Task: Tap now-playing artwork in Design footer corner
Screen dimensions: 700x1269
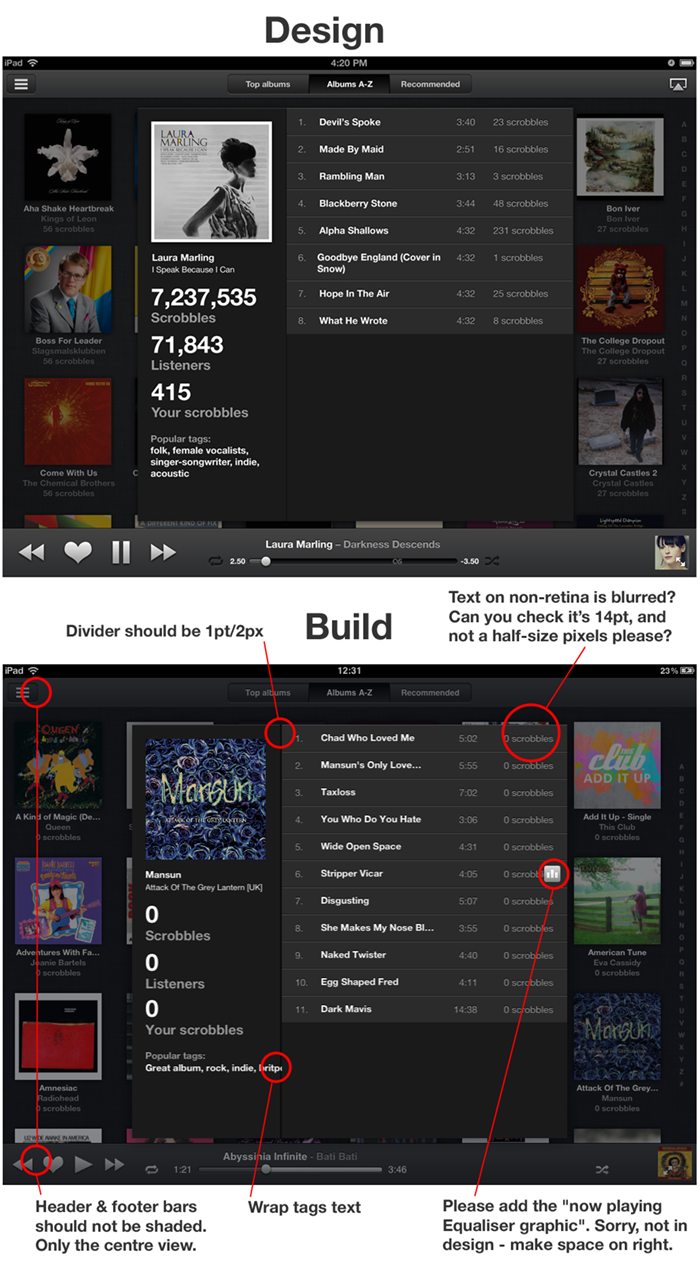Action: [x=671, y=552]
